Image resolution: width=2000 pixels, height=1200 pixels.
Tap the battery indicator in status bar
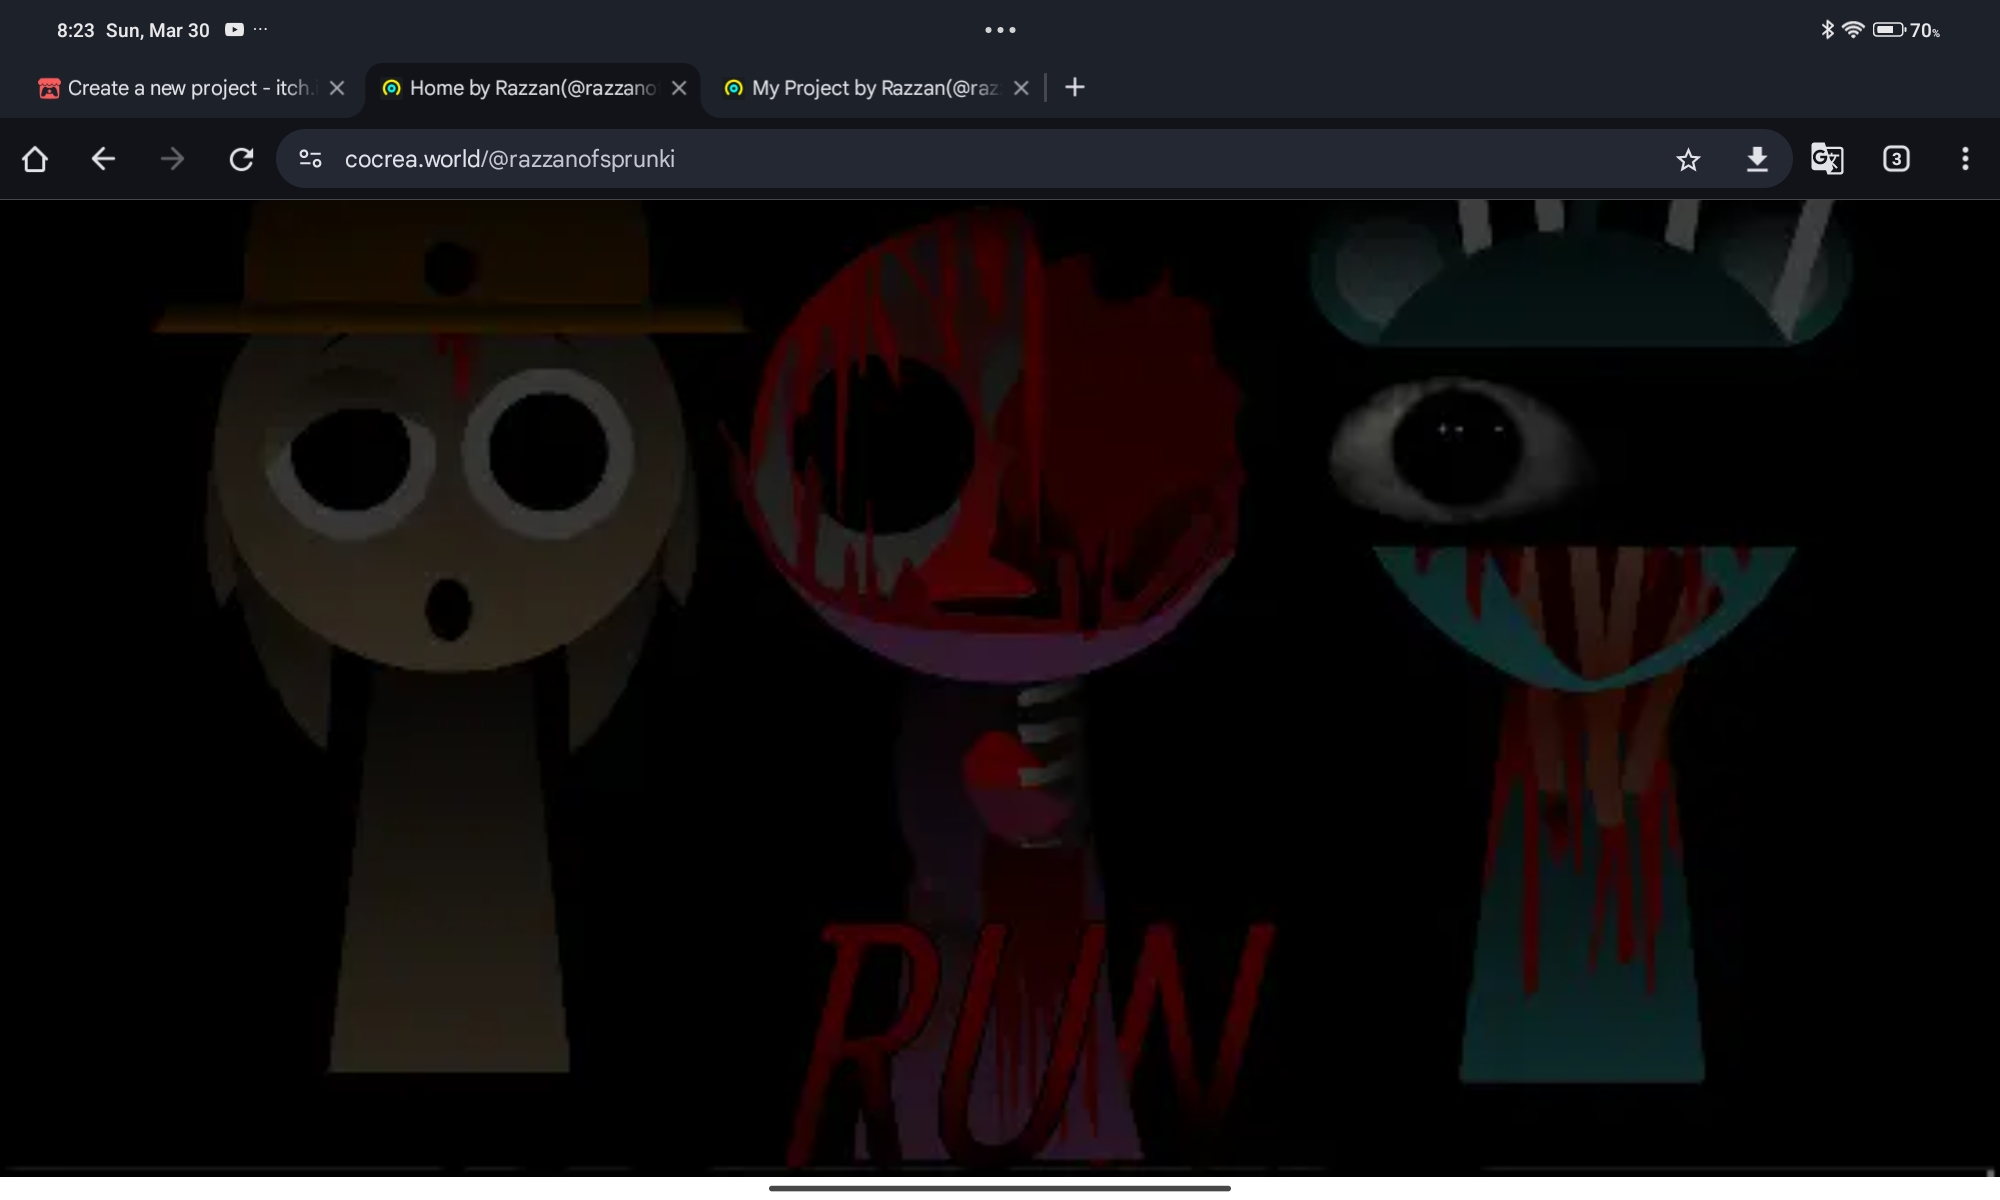tap(1889, 30)
